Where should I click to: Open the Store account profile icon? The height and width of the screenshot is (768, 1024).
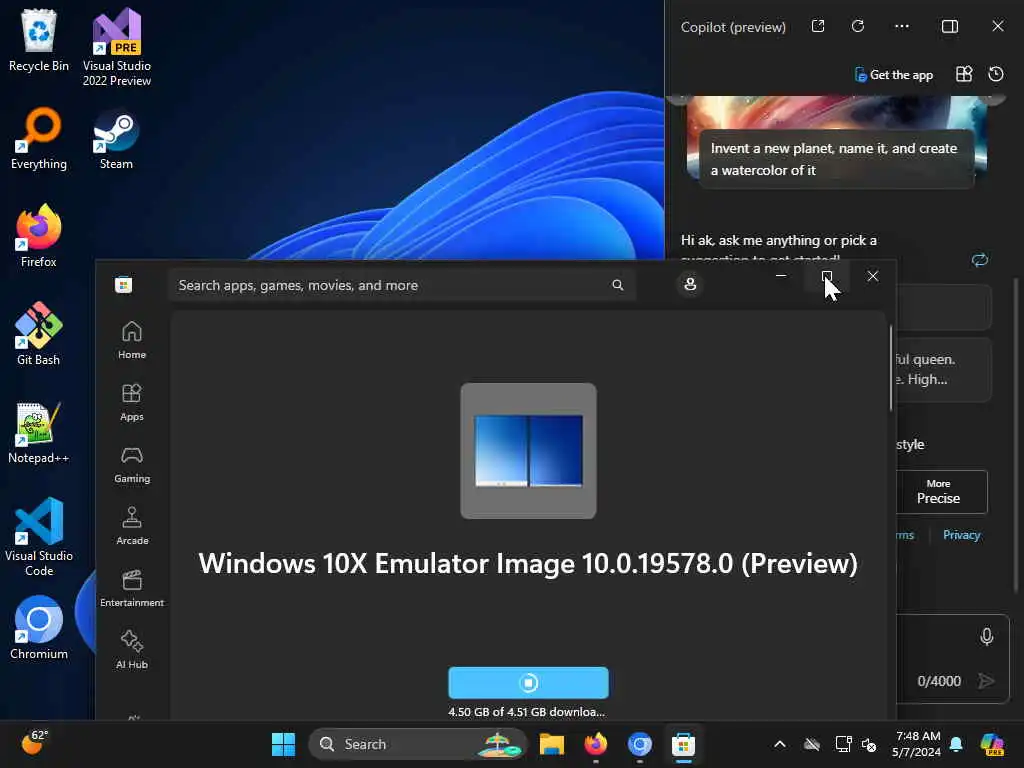pos(690,284)
